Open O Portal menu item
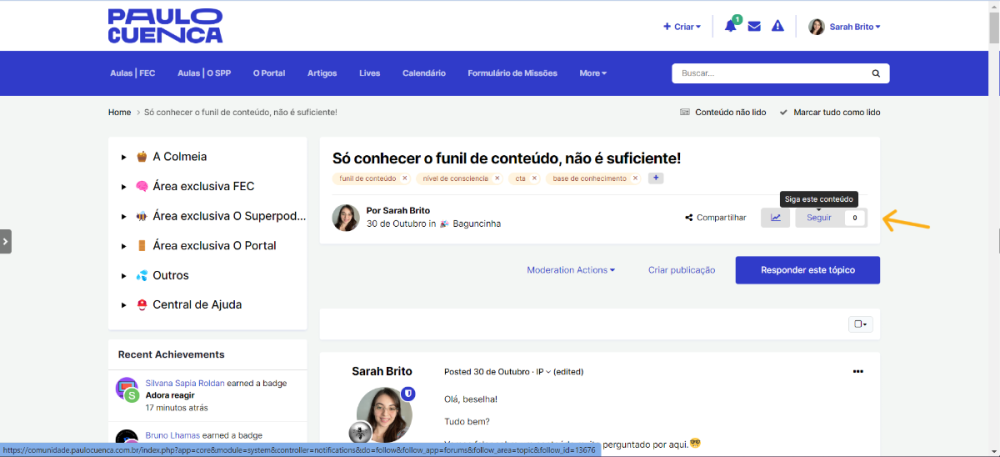Screen dimensions: 1000x457 pyautogui.click(x=269, y=73)
